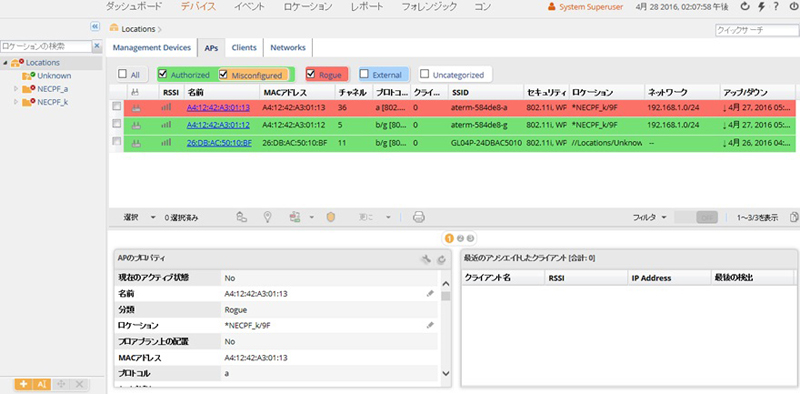Screen dimensions: 800x394
Task: Select checkbox for row A4:12:42:A3:01:13
Action: (117, 107)
